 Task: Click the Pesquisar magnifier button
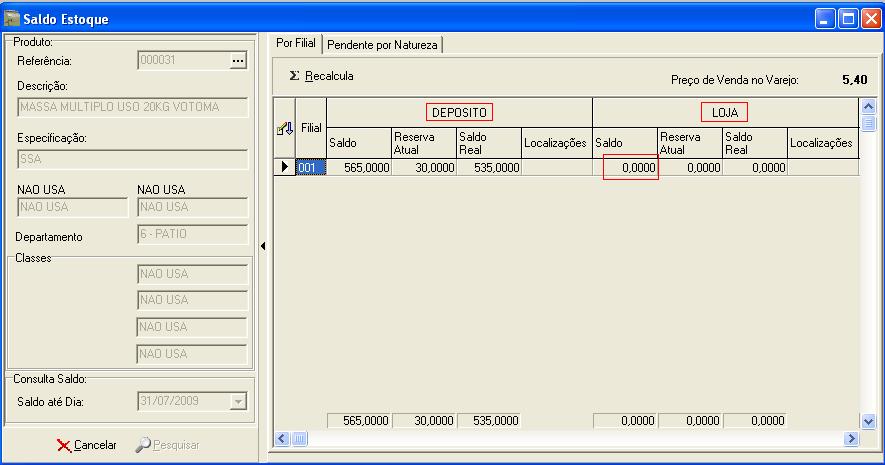pyautogui.click(x=168, y=444)
